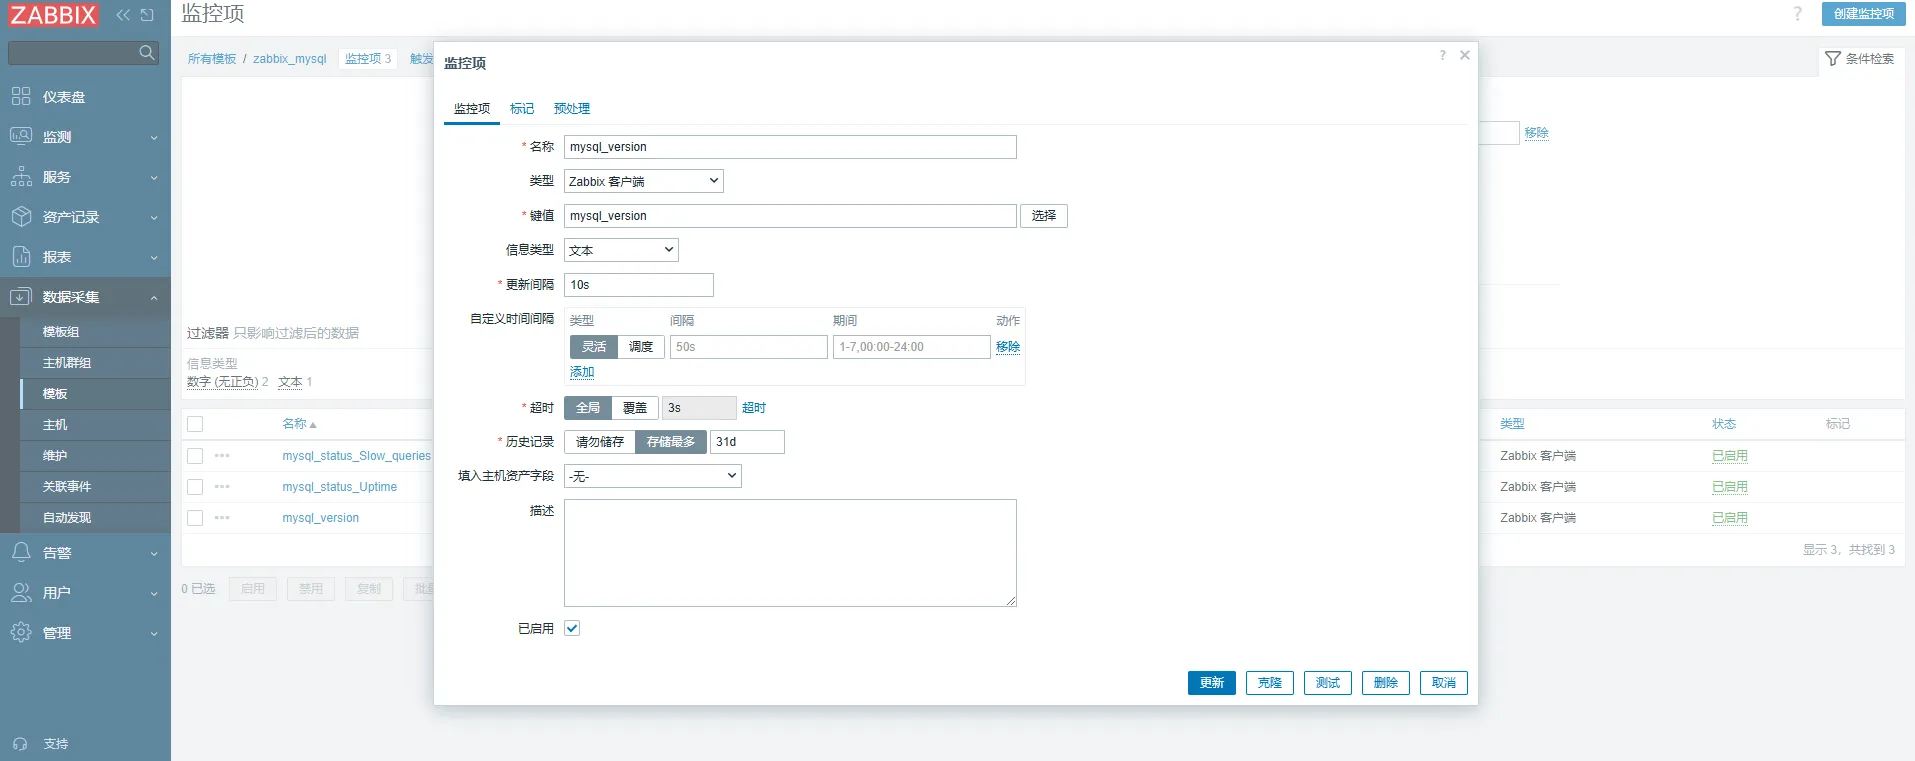This screenshot has width=1915, height=761.
Task: Open actions menu for mysql_status_Slow_queries row
Action: click(x=222, y=456)
